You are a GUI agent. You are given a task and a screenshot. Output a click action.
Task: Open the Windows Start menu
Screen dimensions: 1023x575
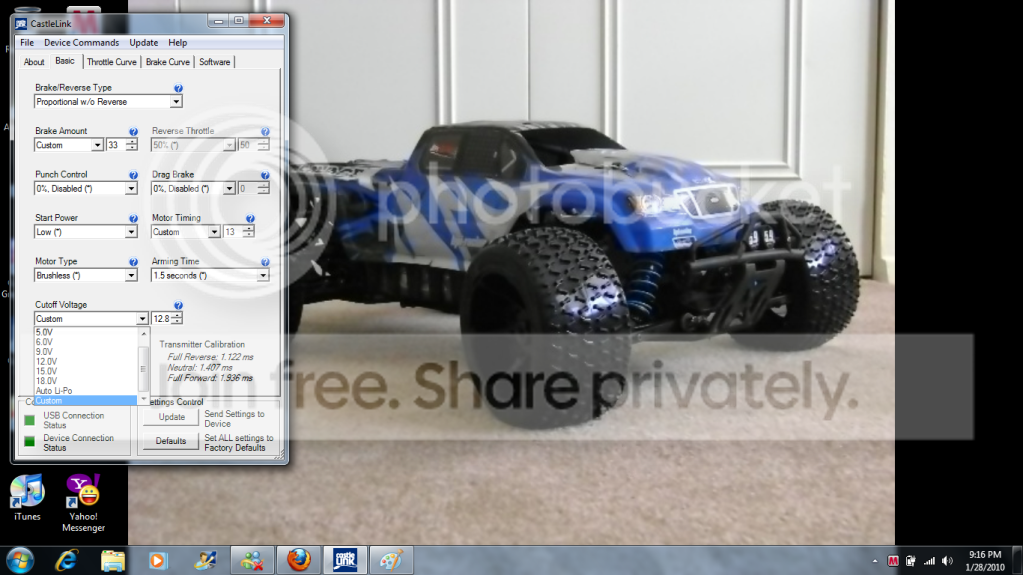(20, 561)
